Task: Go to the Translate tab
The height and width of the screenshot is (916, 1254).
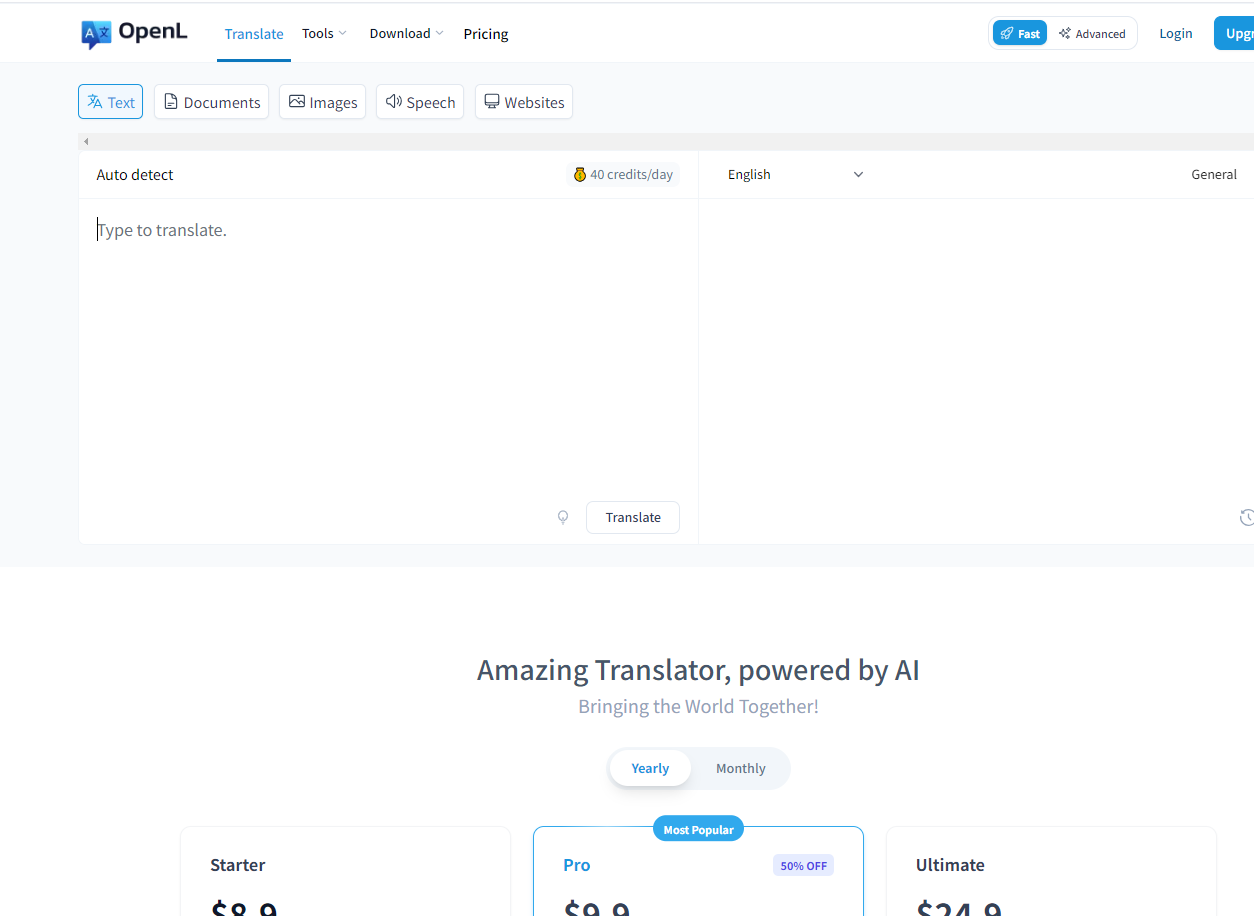Action: (x=254, y=34)
